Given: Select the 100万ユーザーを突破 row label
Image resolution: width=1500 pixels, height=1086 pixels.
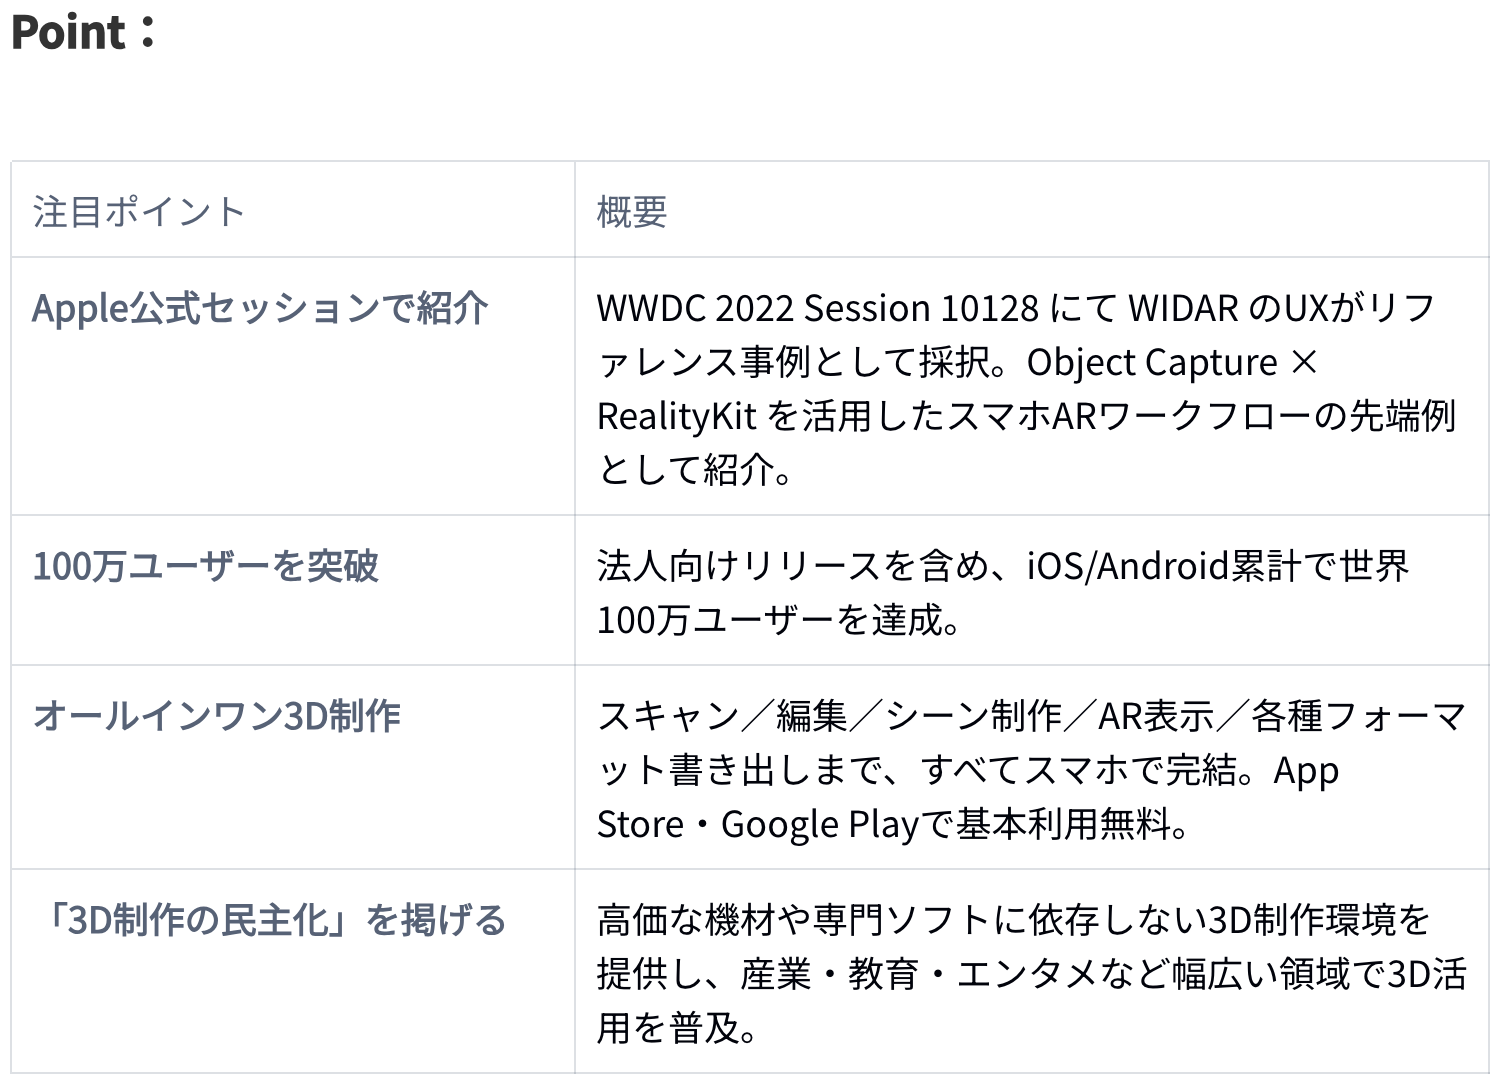Looking at the screenshot, I should 206,566.
